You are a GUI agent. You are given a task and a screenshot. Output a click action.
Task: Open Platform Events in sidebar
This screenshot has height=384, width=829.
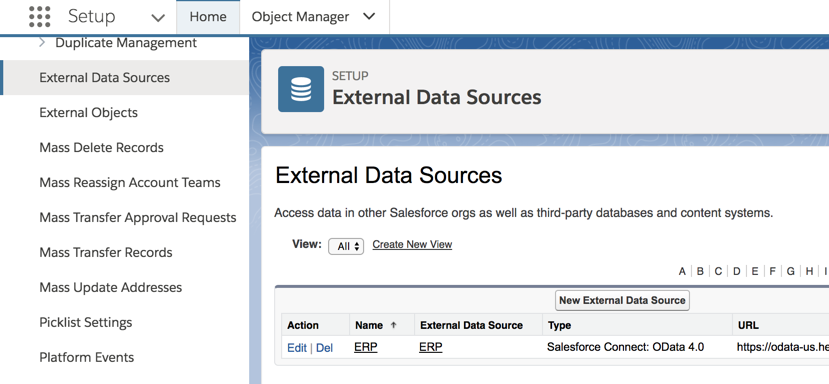tap(87, 357)
